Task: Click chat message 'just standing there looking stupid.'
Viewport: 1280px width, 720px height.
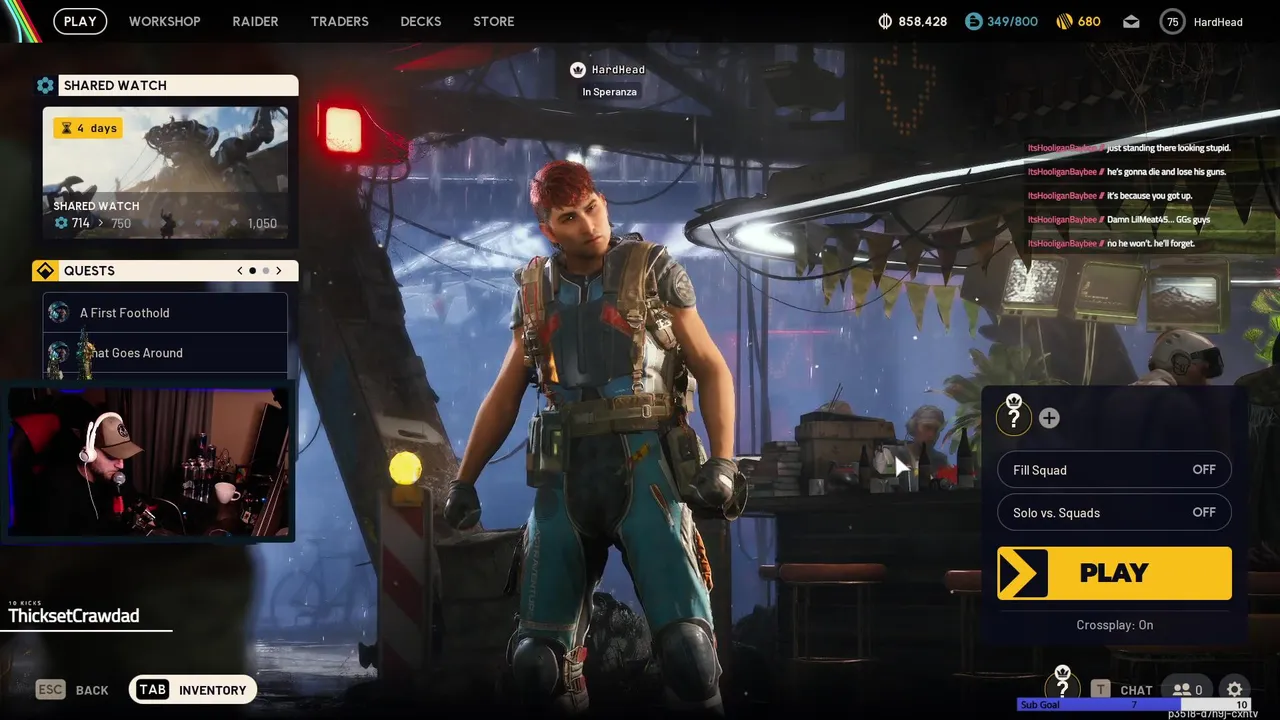Action: (x=1169, y=148)
